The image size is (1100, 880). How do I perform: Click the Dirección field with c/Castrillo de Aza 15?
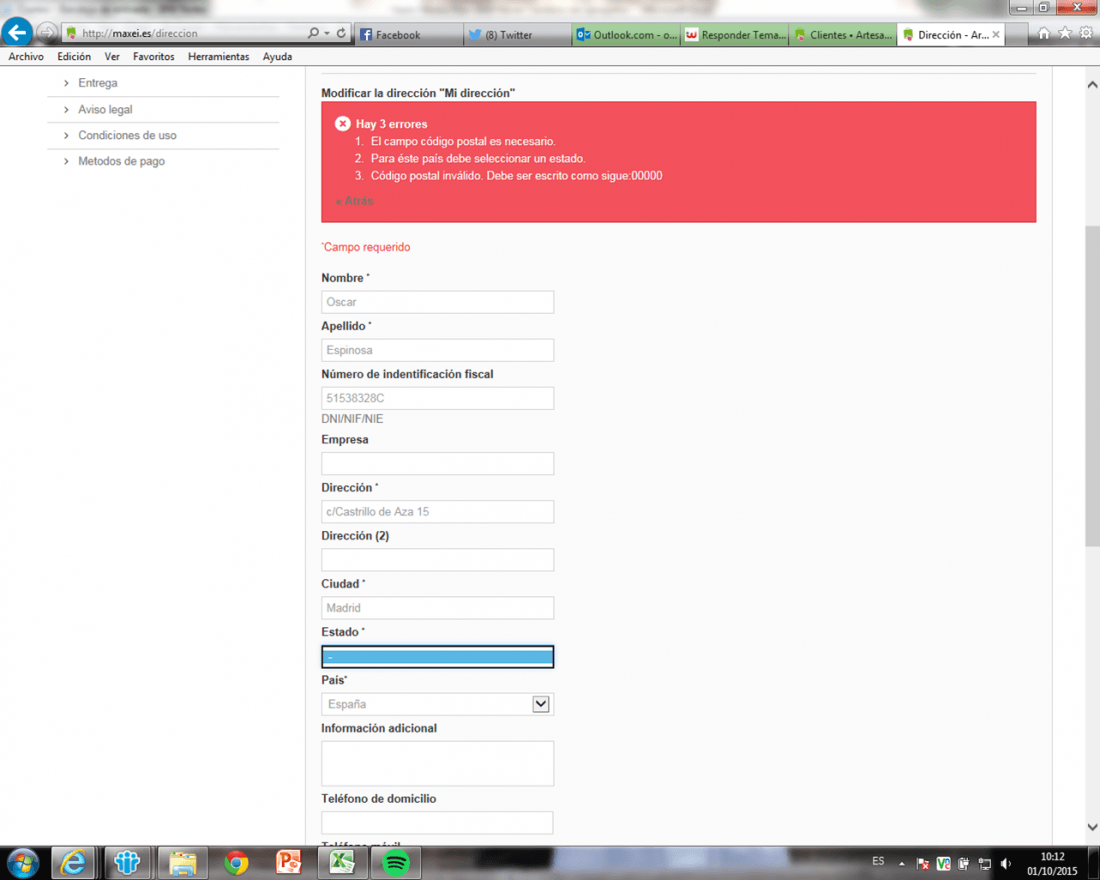[x=437, y=512]
